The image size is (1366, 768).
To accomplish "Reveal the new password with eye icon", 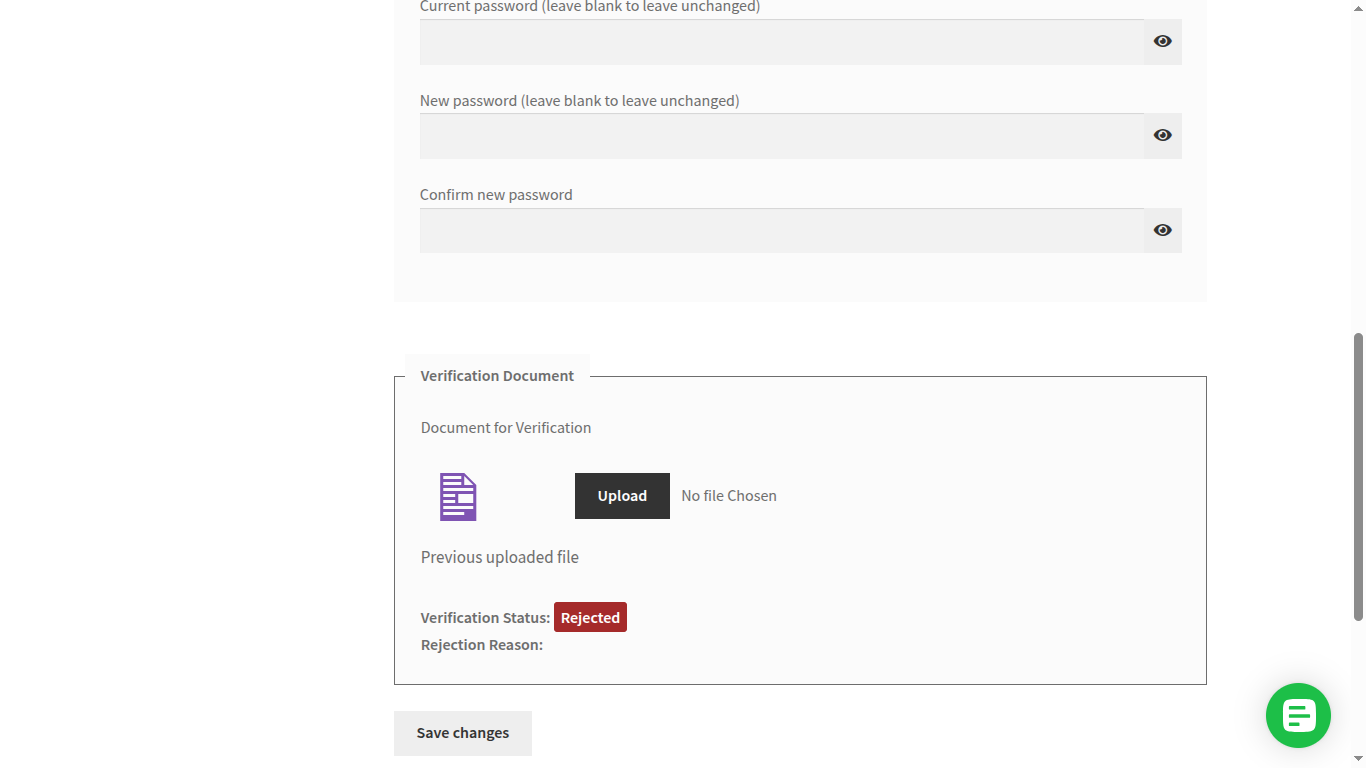I will coord(1162,135).
